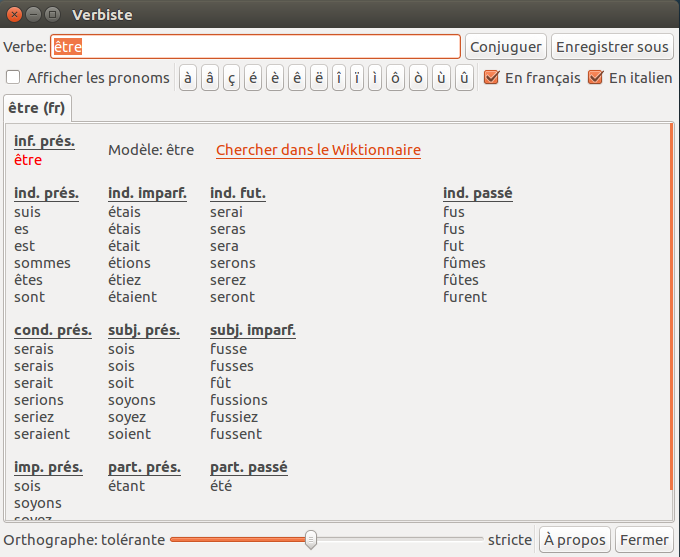Insert the à character button
This screenshot has height=557, width=680.
click(x=187, y=78)
